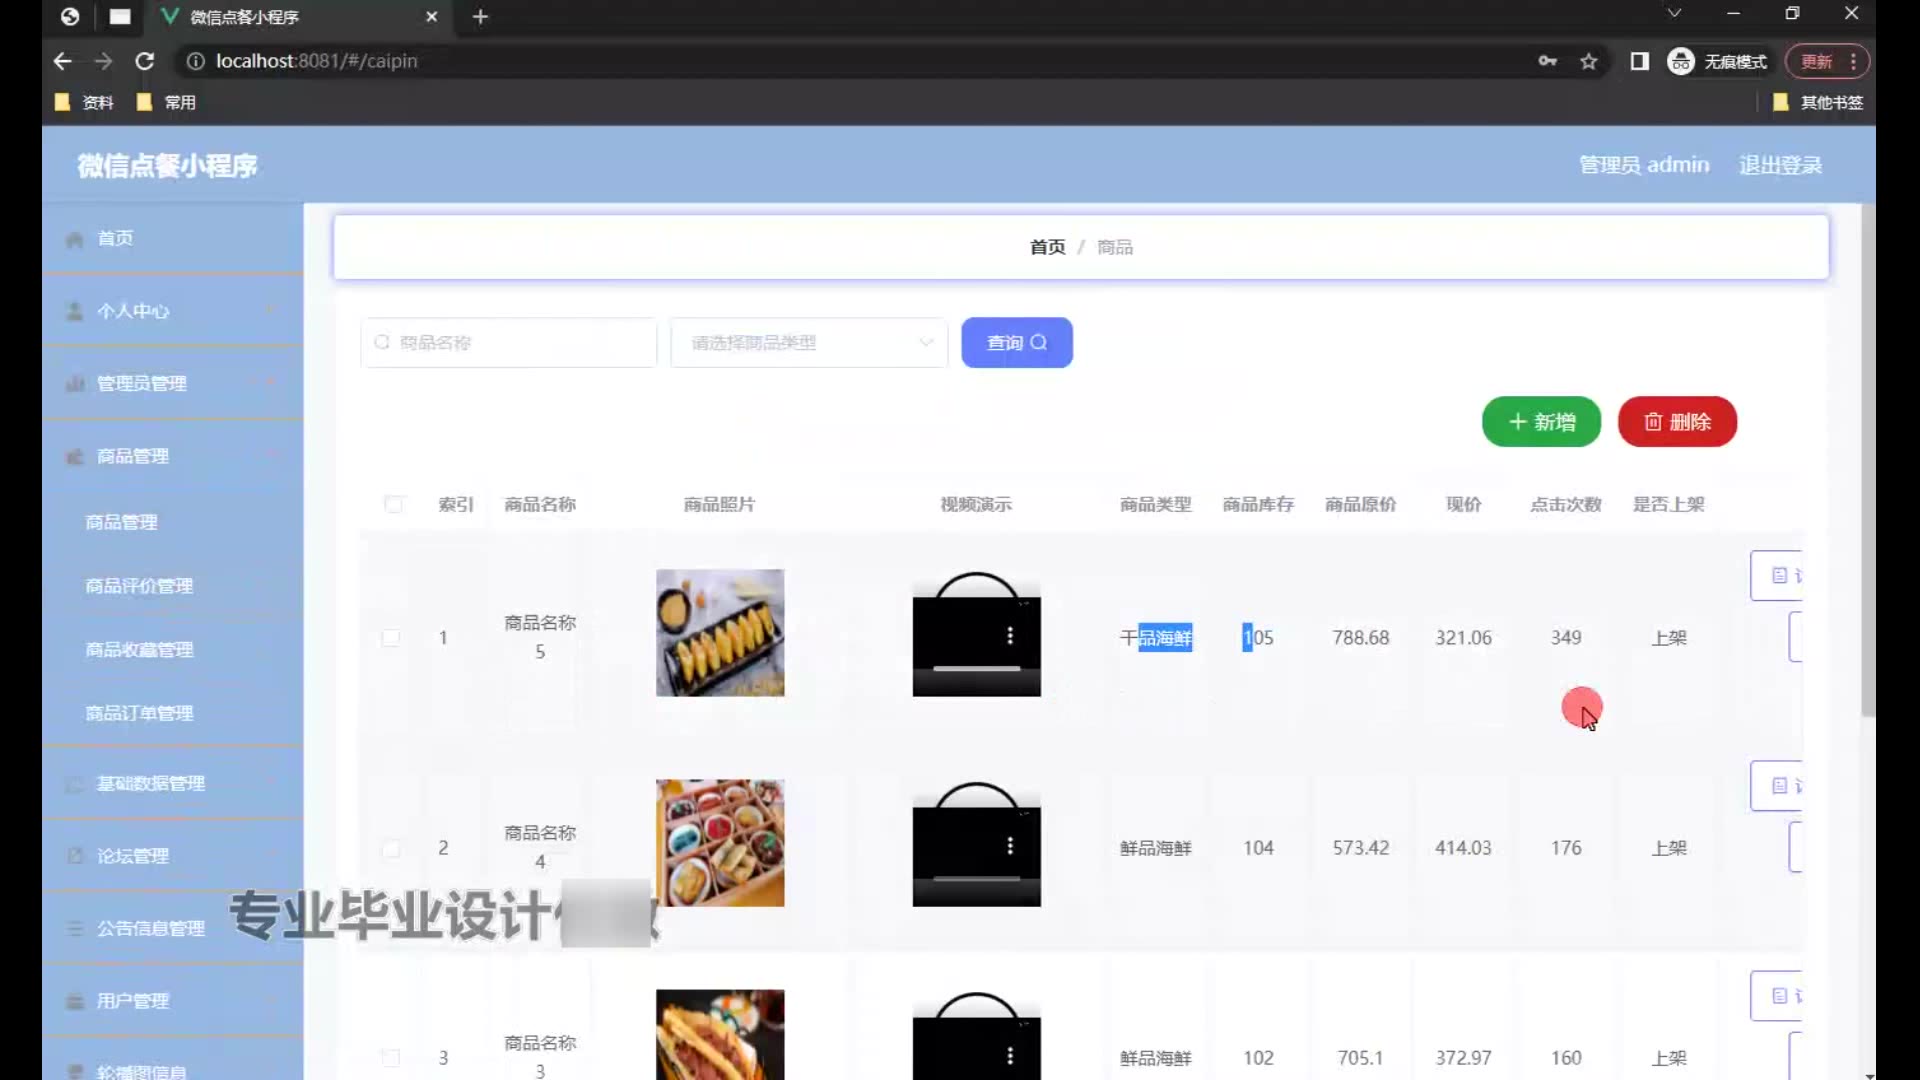
Task: Click video progress bar in row 2
Action: pos(976,878)
